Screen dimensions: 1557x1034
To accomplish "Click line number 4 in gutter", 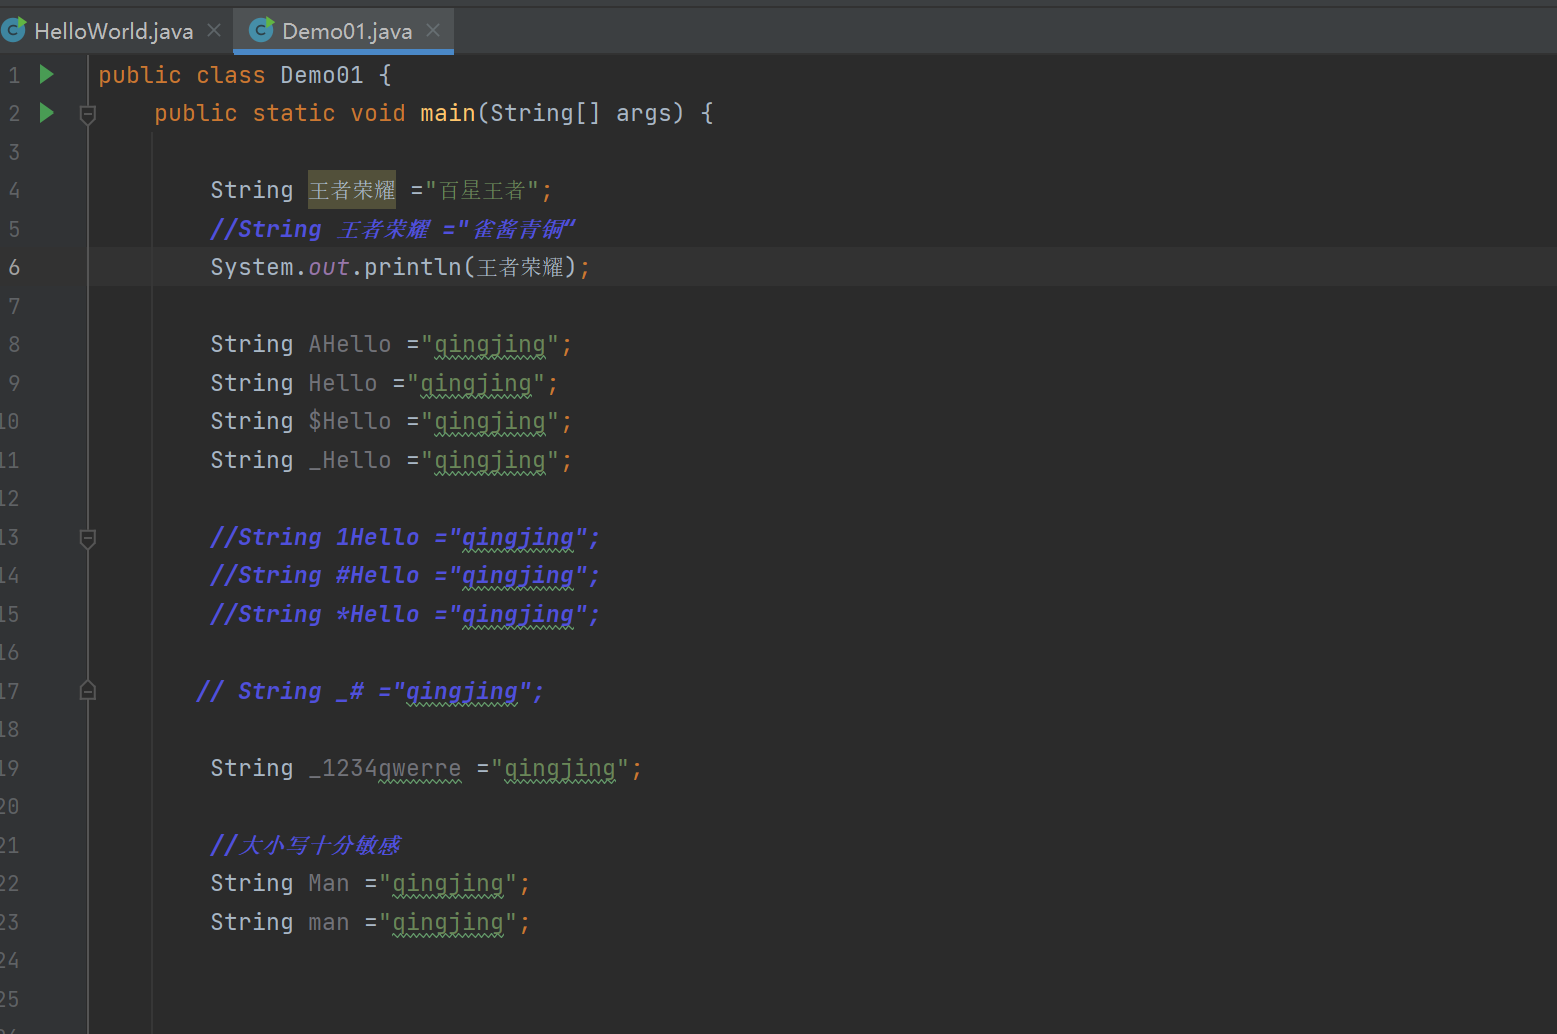I will click(x=14, y=190).
